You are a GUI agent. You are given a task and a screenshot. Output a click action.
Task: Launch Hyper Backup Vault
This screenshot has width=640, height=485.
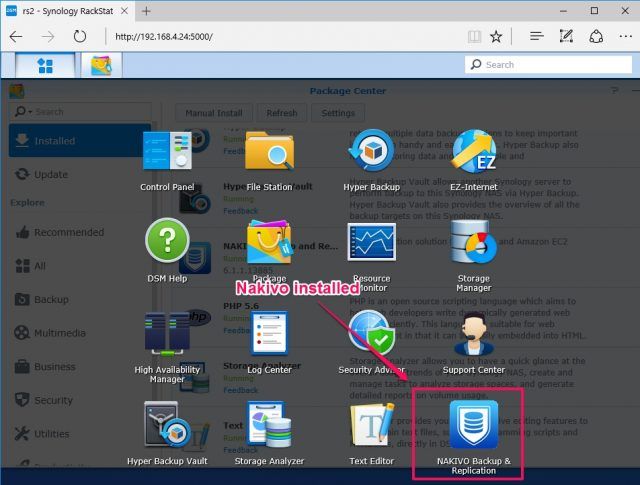click(x=167, y=425)
